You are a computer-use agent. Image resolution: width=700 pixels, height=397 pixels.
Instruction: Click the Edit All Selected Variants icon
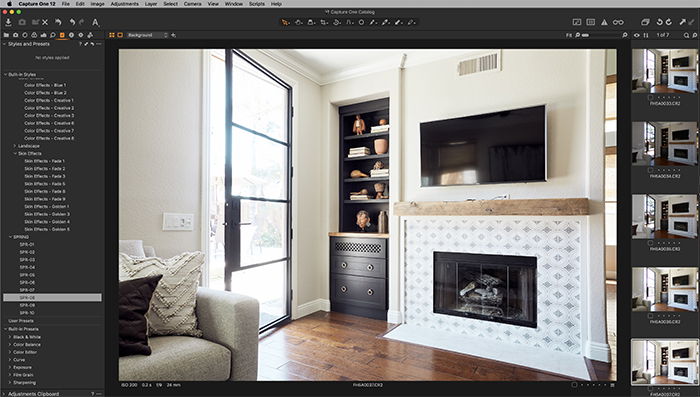click(x=645, y=22)
